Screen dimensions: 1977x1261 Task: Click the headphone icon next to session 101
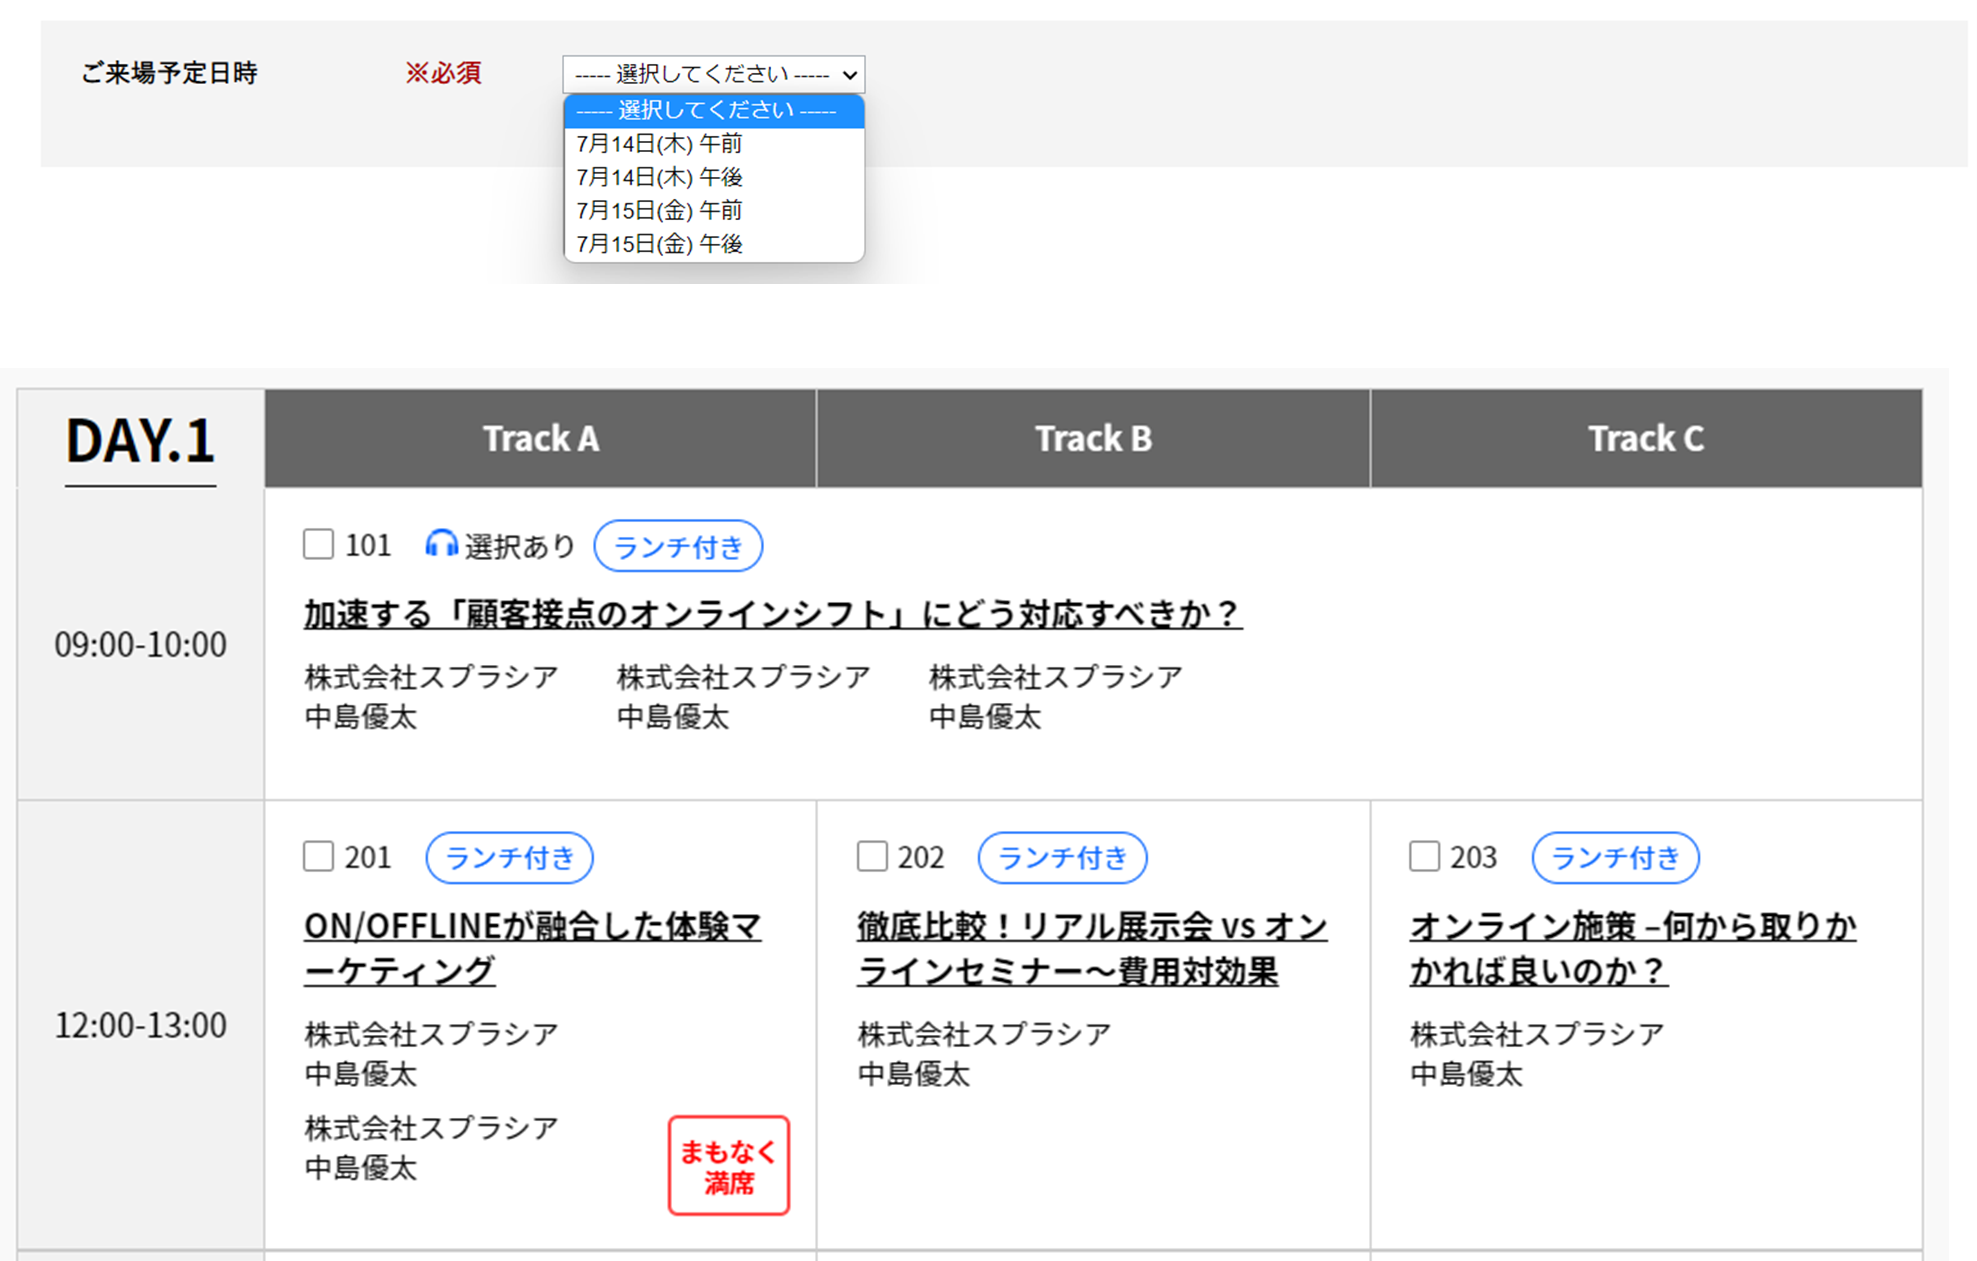[440, 545]
